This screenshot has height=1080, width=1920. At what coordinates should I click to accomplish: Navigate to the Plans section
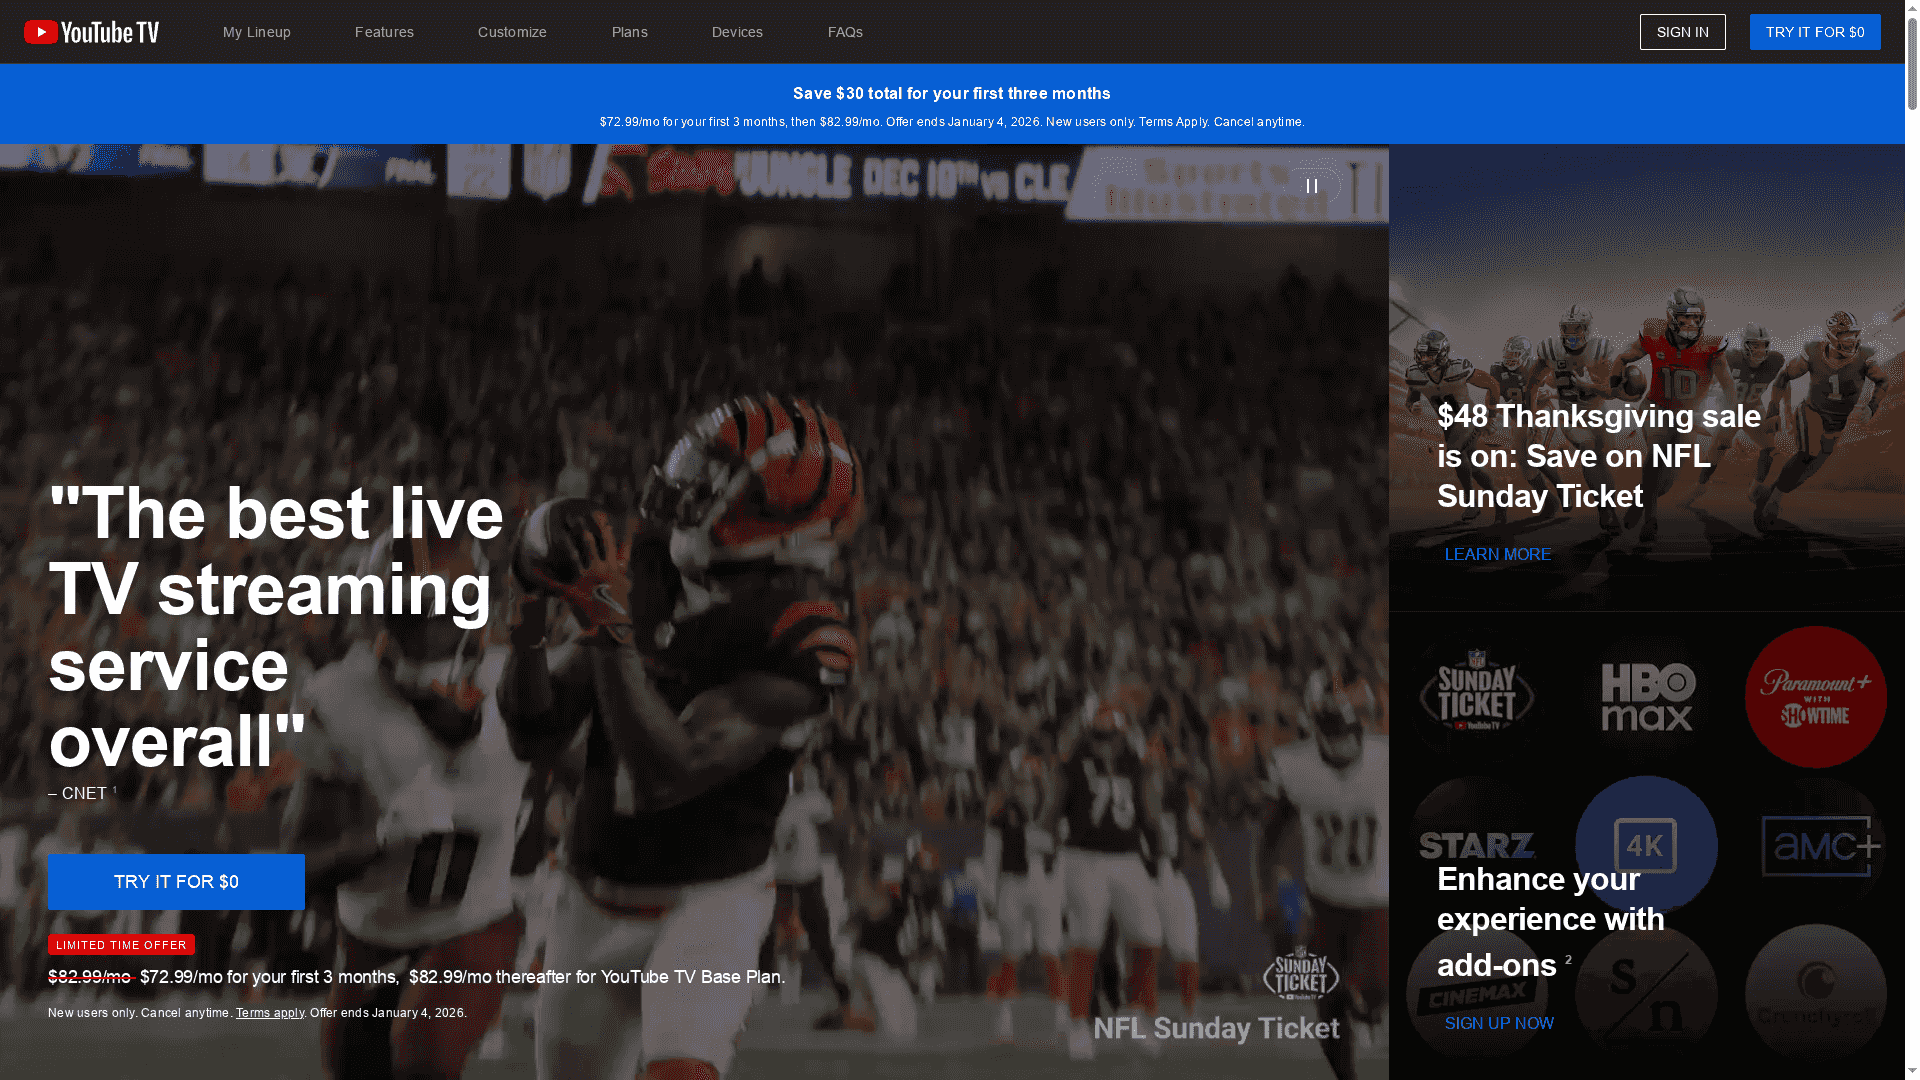click(x=629, y=31)
